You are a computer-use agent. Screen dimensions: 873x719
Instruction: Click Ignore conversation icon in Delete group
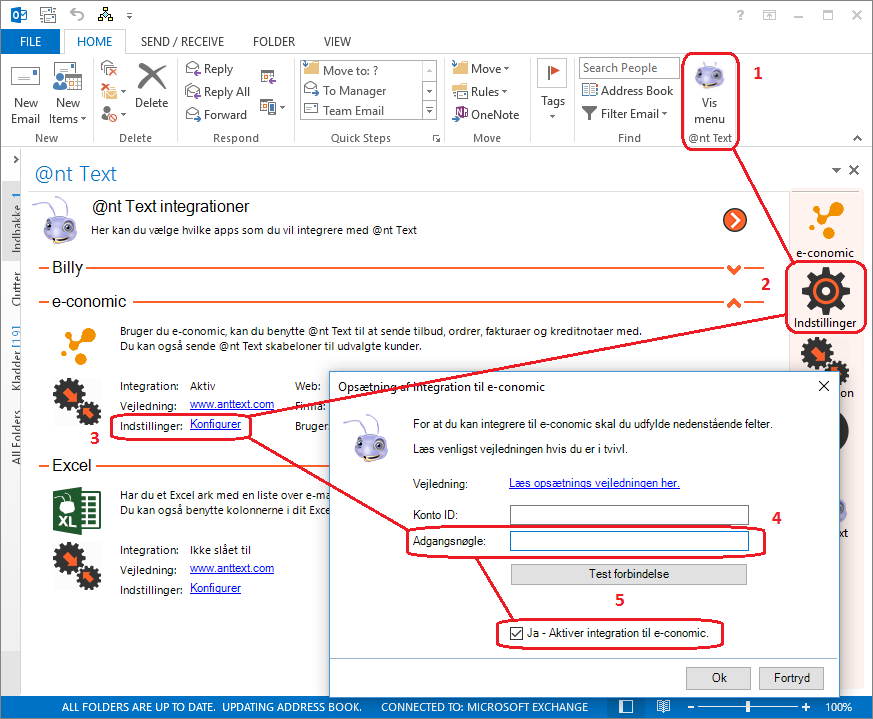[x=109, y=69]
